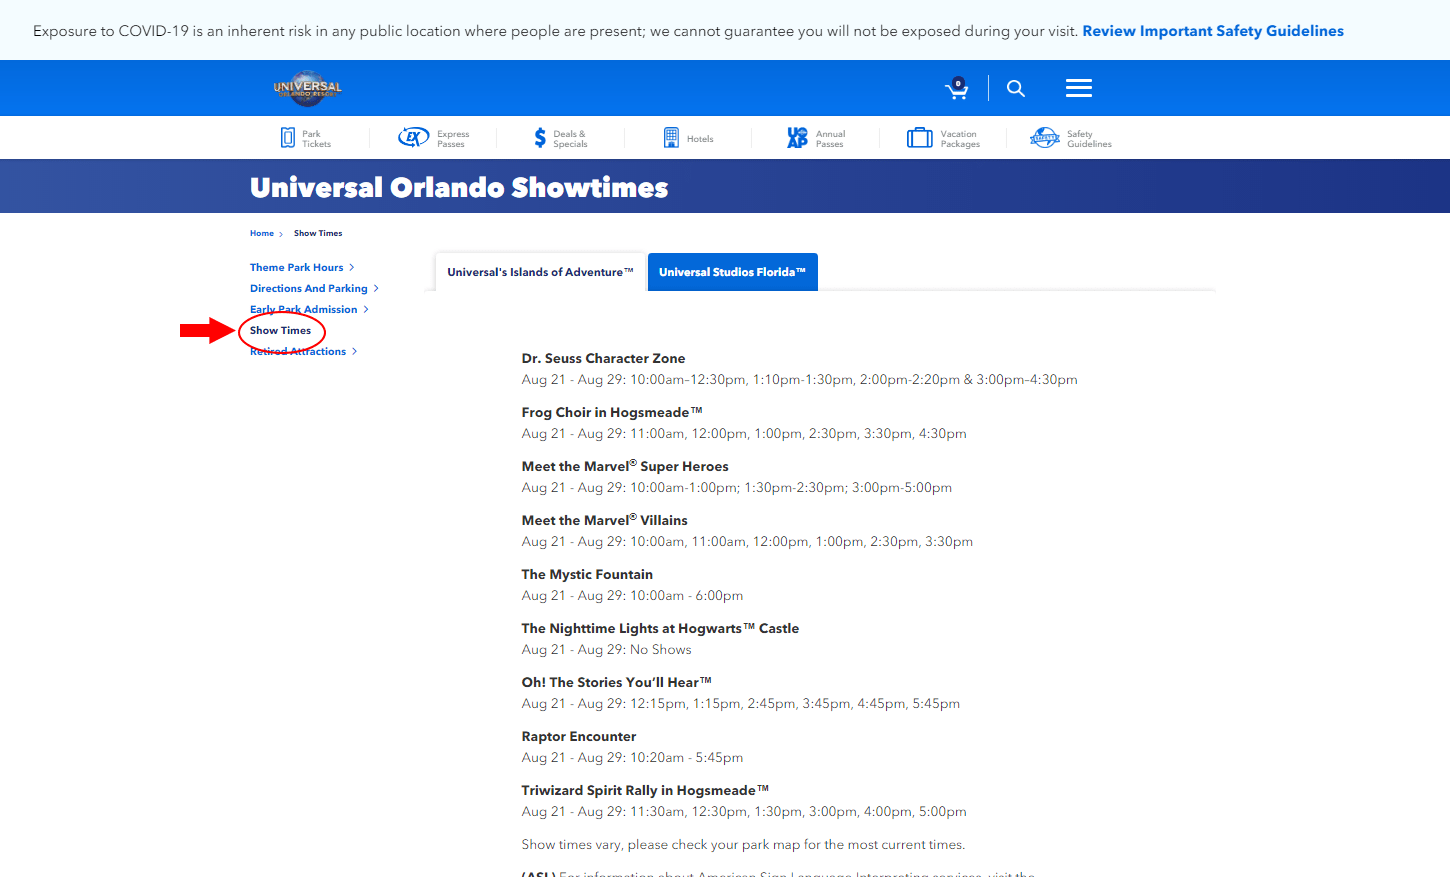Open the shopping cart icon
The height and width of the screenshot is (877, 1450).
(957, 88)
